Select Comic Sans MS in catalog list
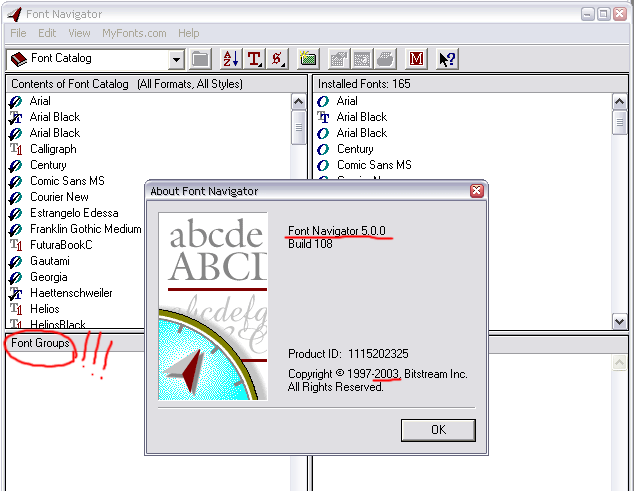Image resolution: width=634 pixels, height=491 pixels. click(67, 181)
